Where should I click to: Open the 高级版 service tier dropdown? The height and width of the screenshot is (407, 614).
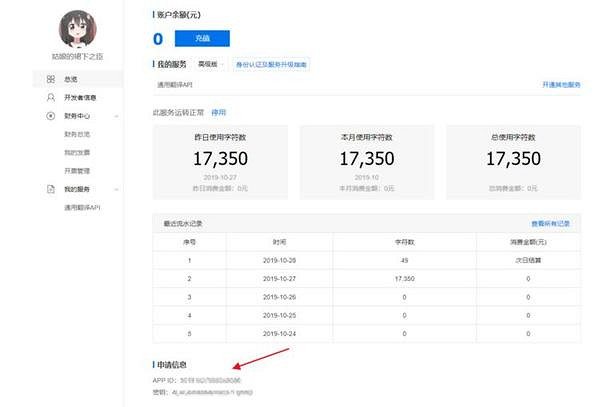point(211,64)
